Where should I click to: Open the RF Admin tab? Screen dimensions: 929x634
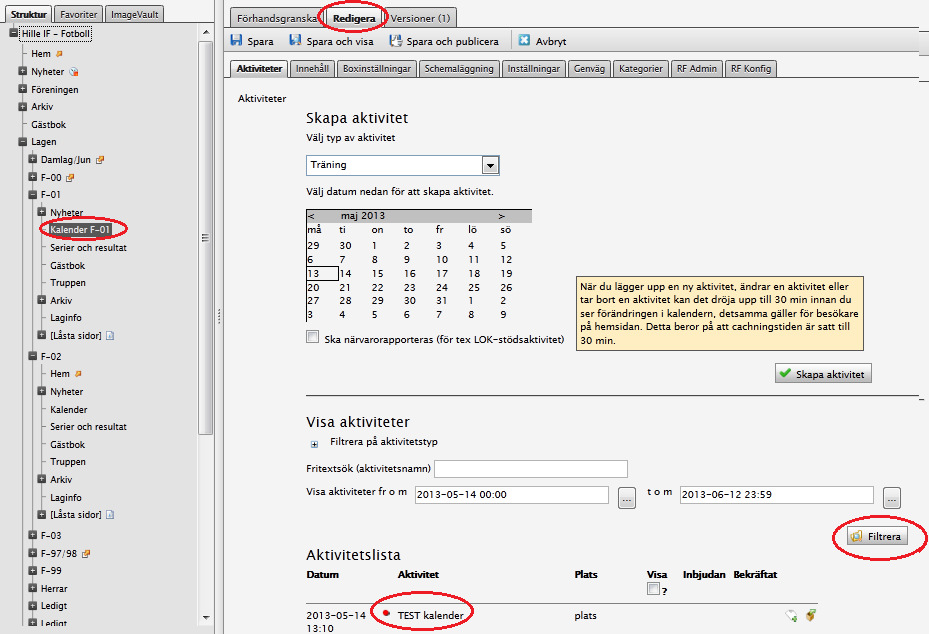tap(697, 69)
